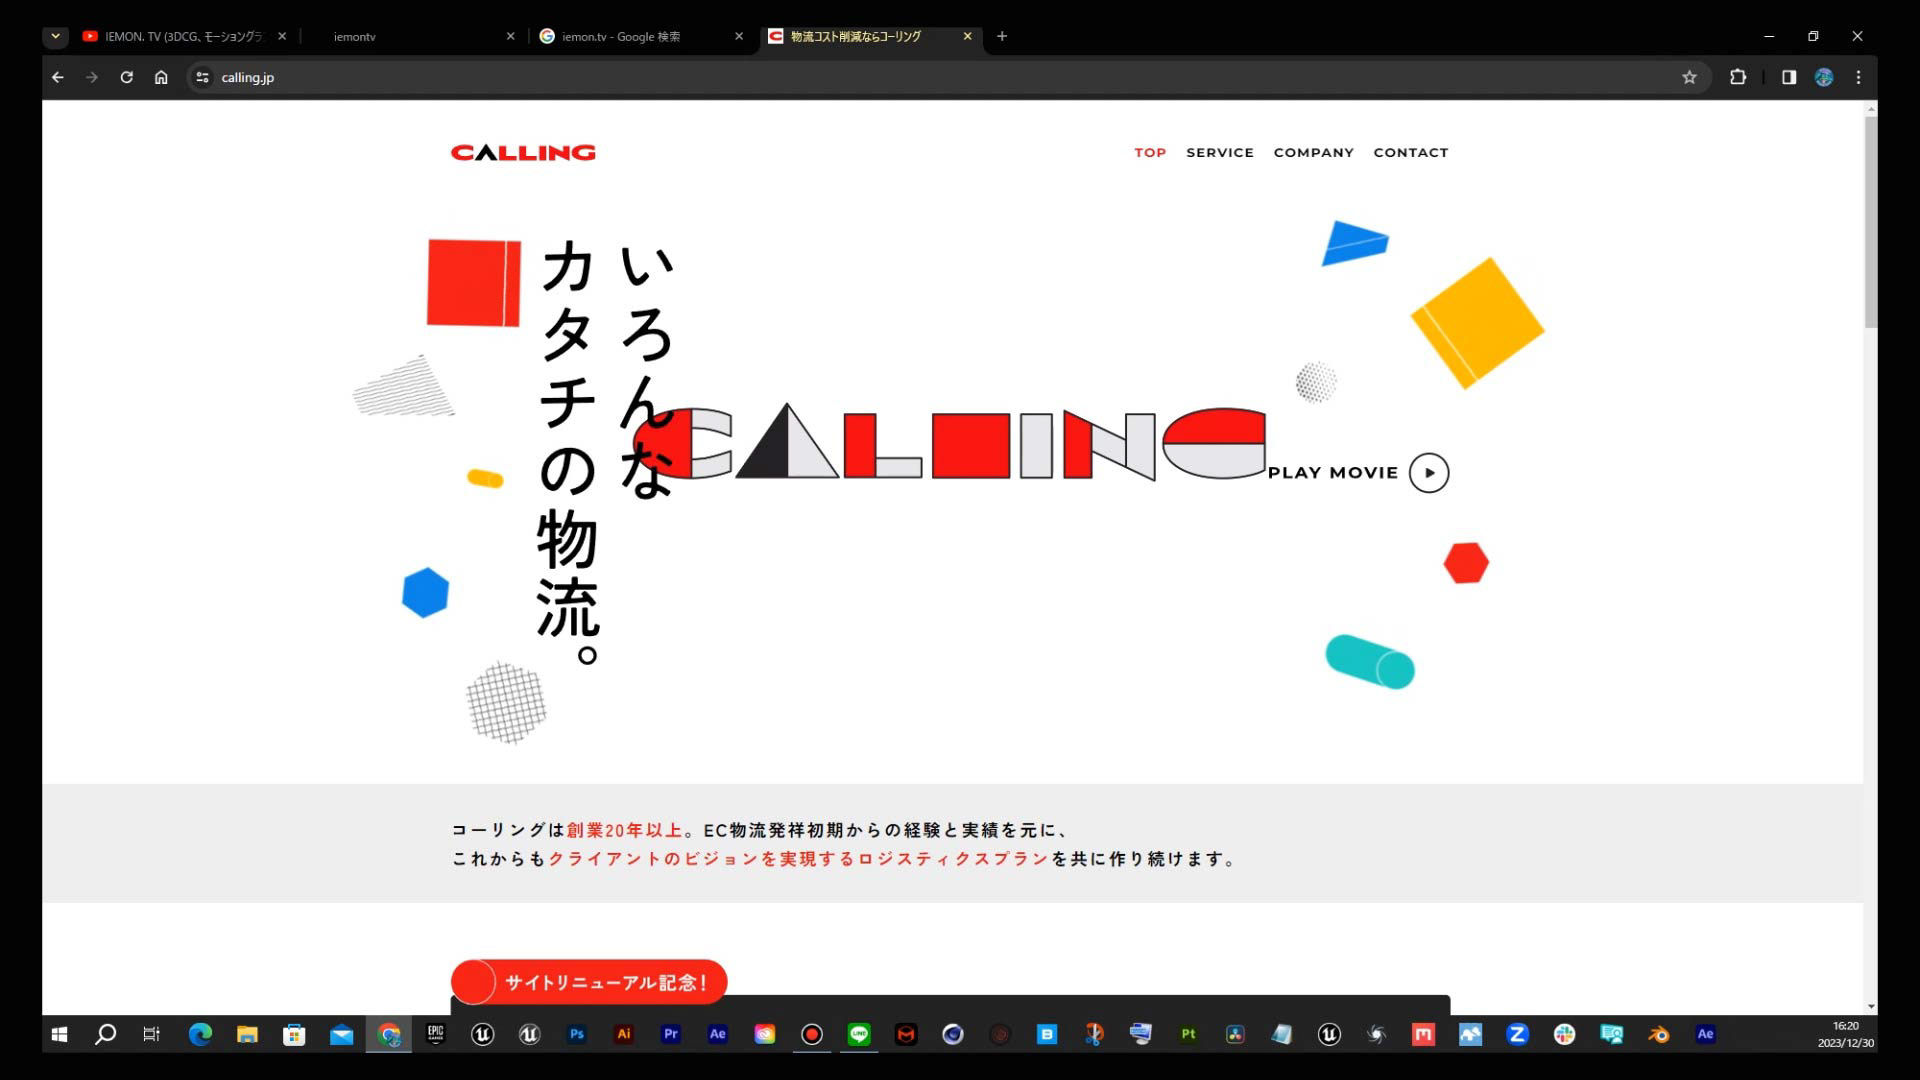Launch Blender from the taskbar

[x=1658, y=1034]
